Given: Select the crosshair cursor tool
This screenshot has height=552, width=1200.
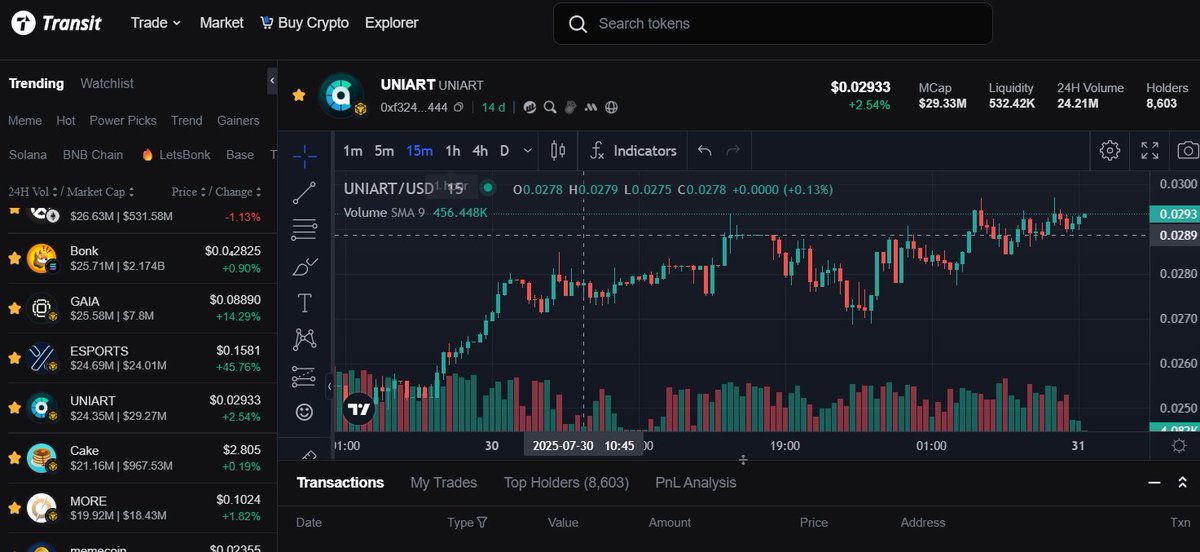Looking at the screenshot, I should [x=305, y=155].
